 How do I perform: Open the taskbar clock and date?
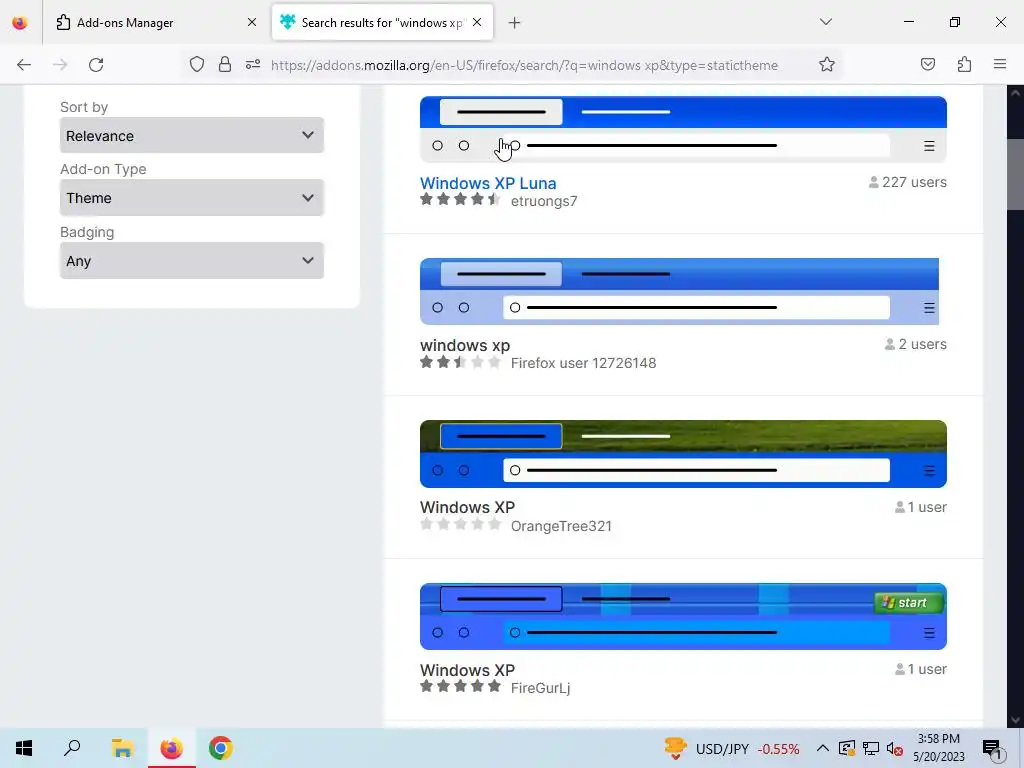coord(938,748)
